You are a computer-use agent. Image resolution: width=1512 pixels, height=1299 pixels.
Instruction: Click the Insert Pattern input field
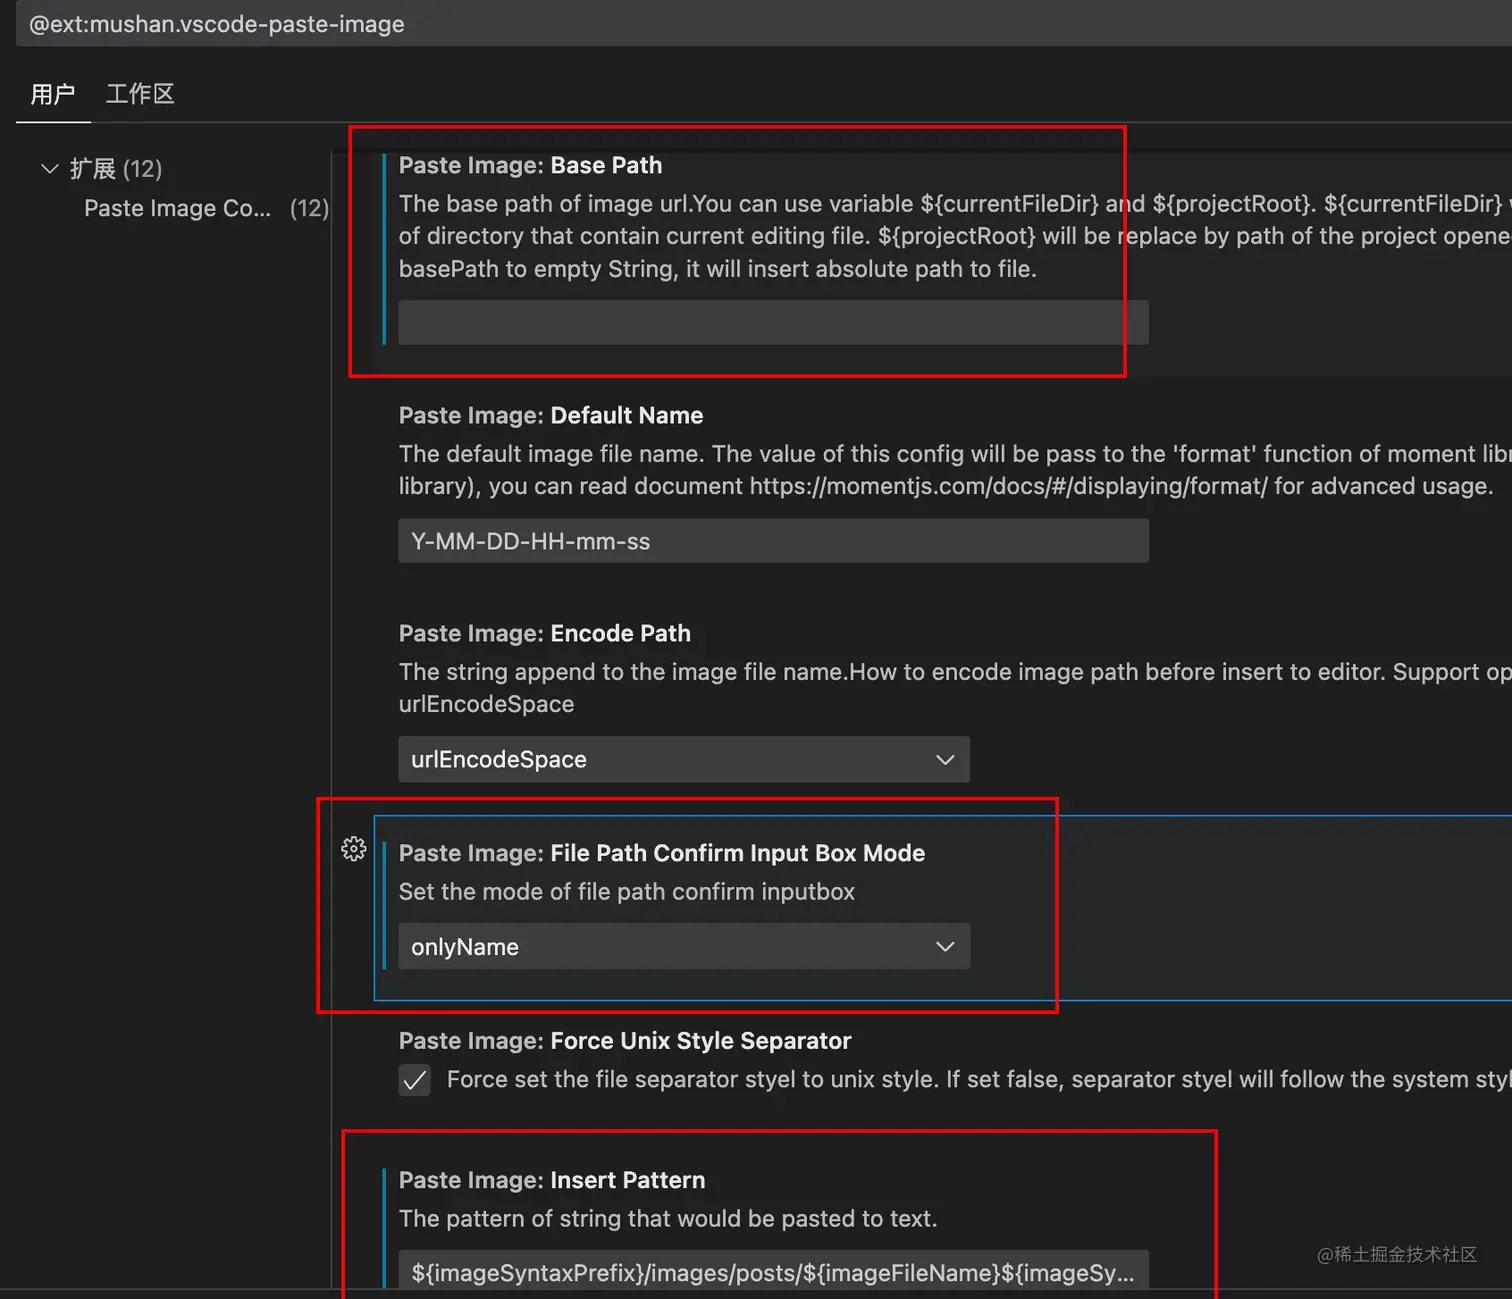point(773,1271)
